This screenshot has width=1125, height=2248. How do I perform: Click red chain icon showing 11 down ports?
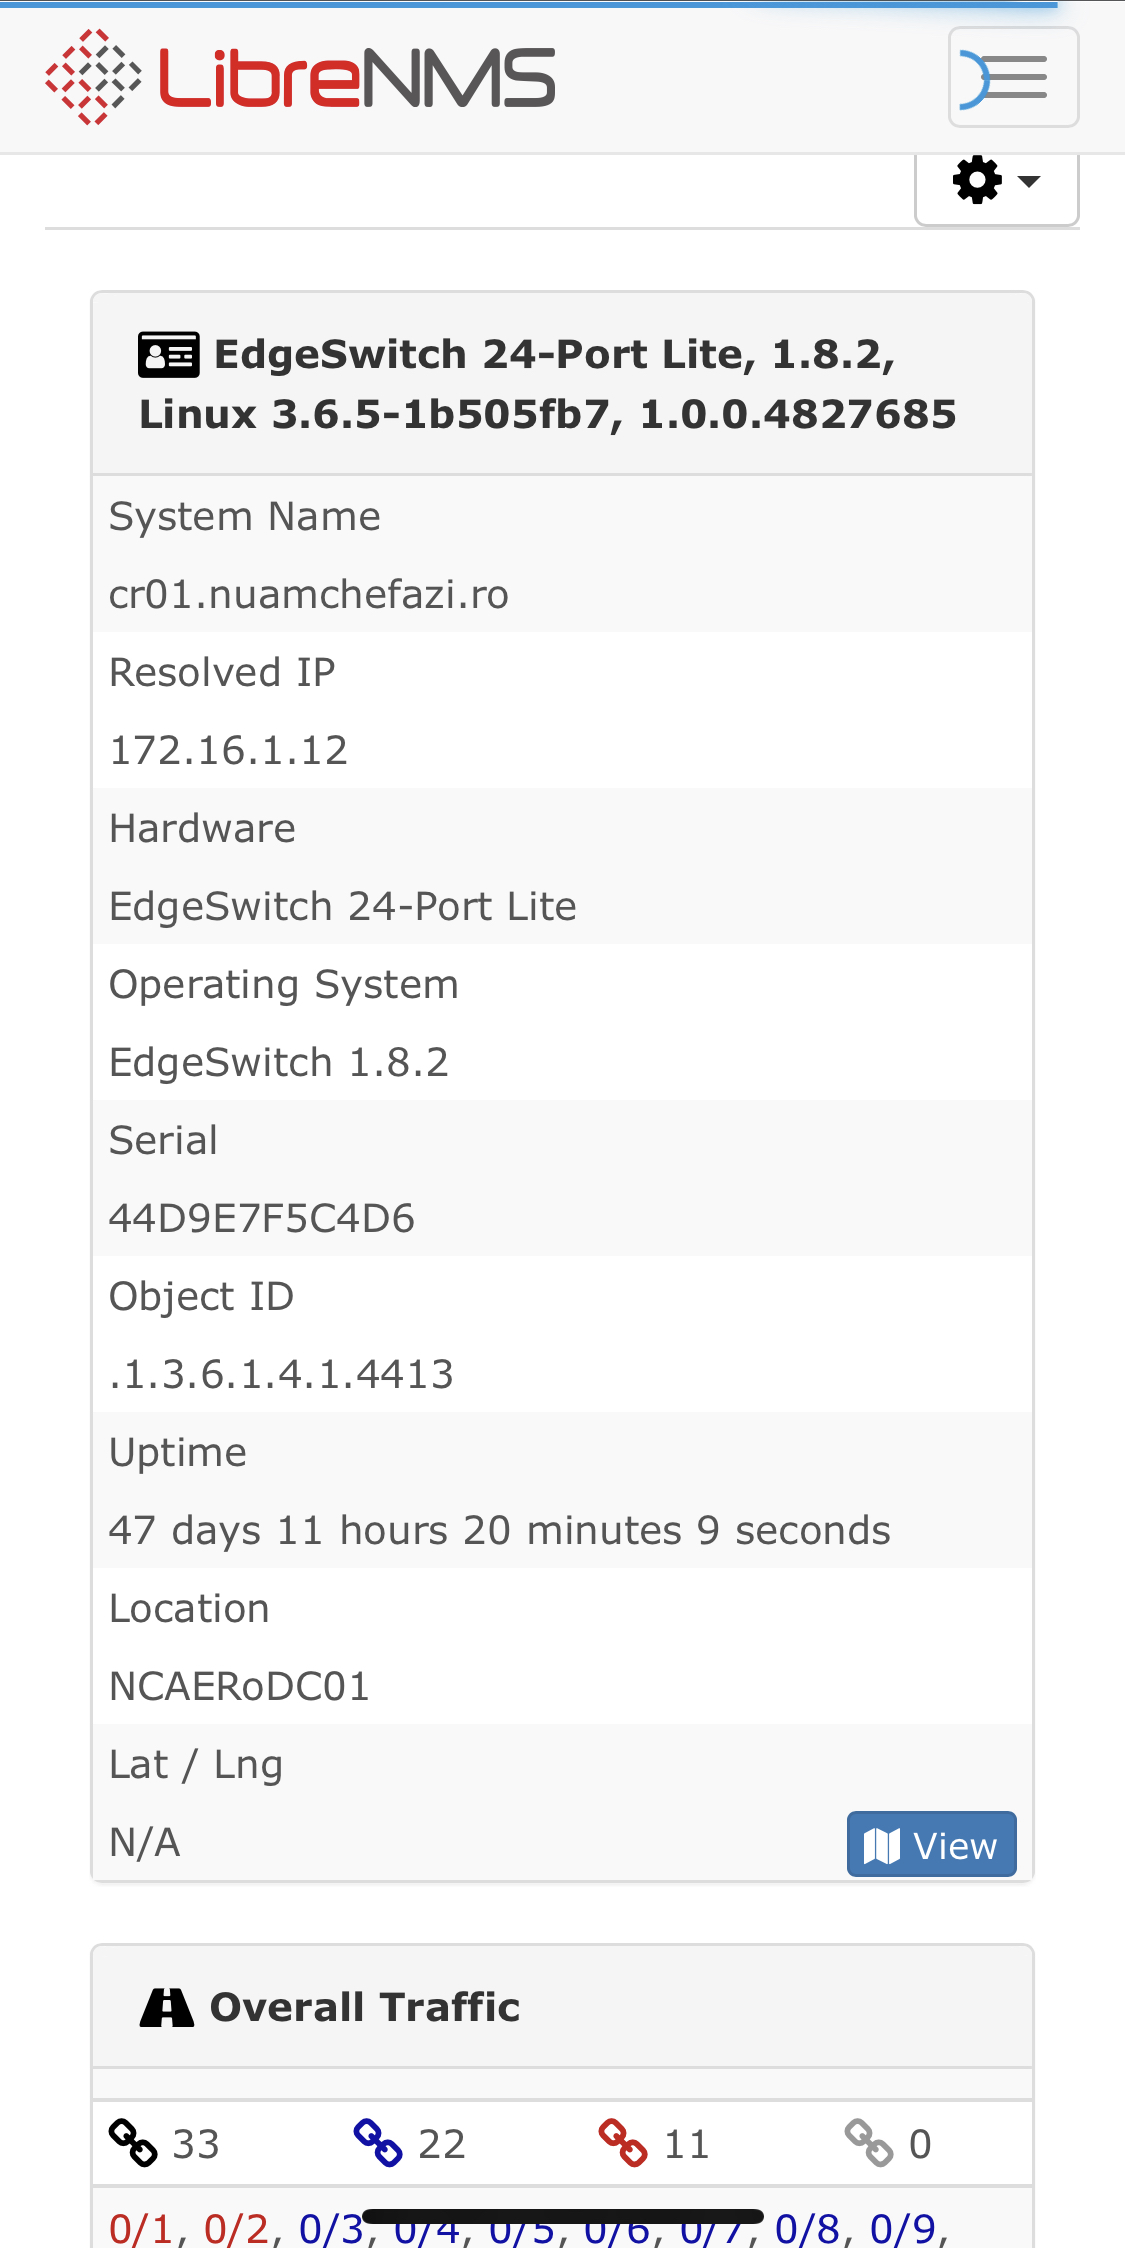[x=625, y=2143]
